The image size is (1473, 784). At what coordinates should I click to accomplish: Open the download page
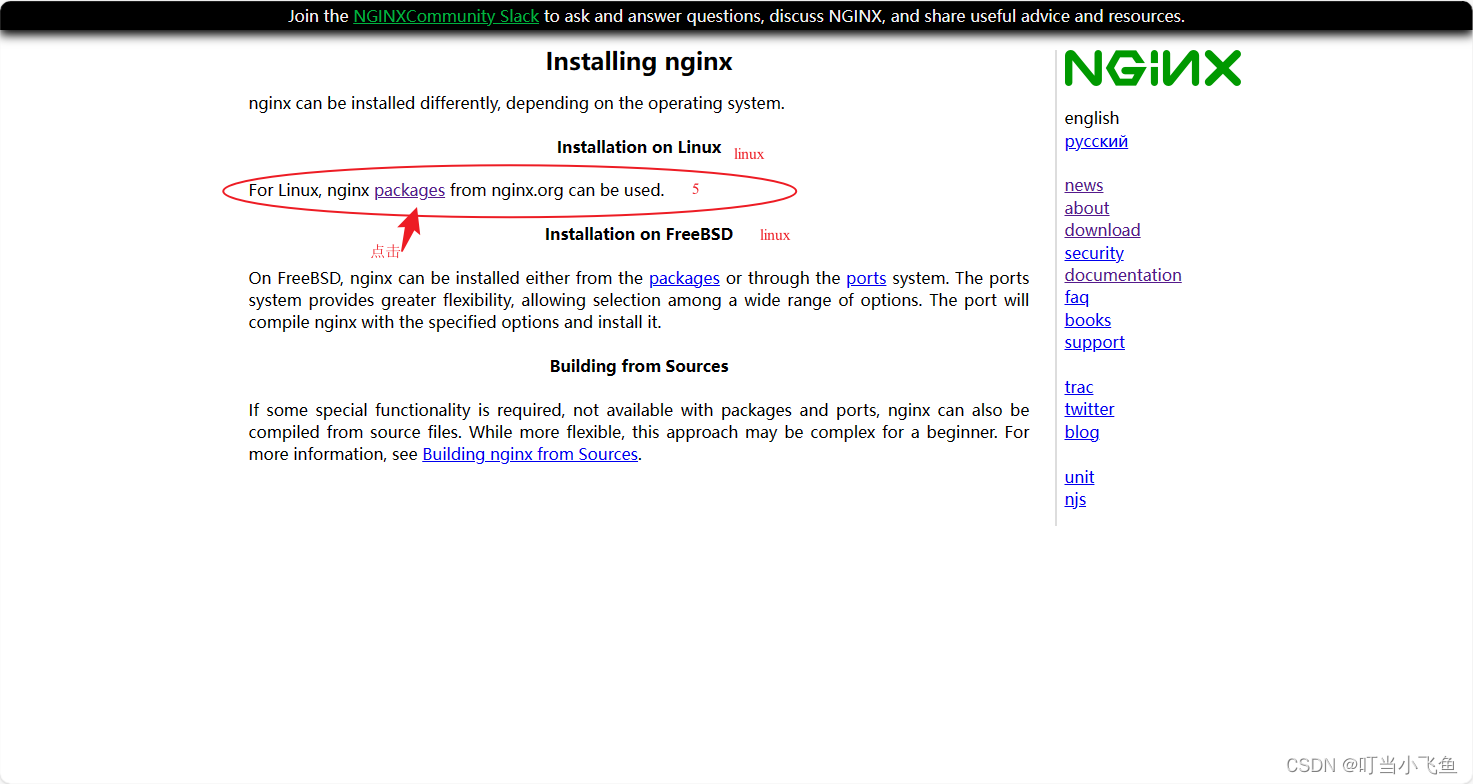click(1102, 230)
